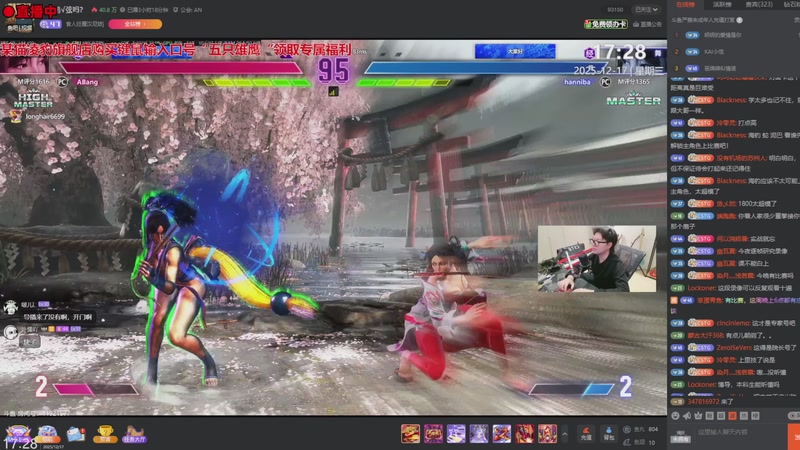Select the seventh gift in gift bar
800x450 pixels.
point(547,433)
